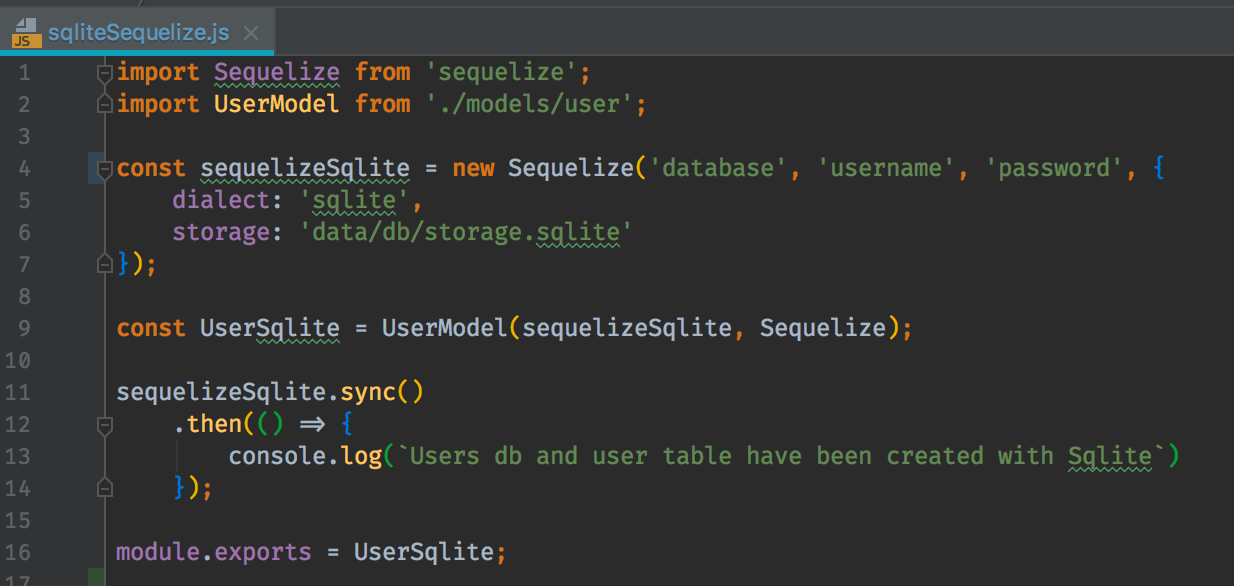Click console.log on line 13
The width and height of the screenshot is (1234, 586).
(305, 456)
